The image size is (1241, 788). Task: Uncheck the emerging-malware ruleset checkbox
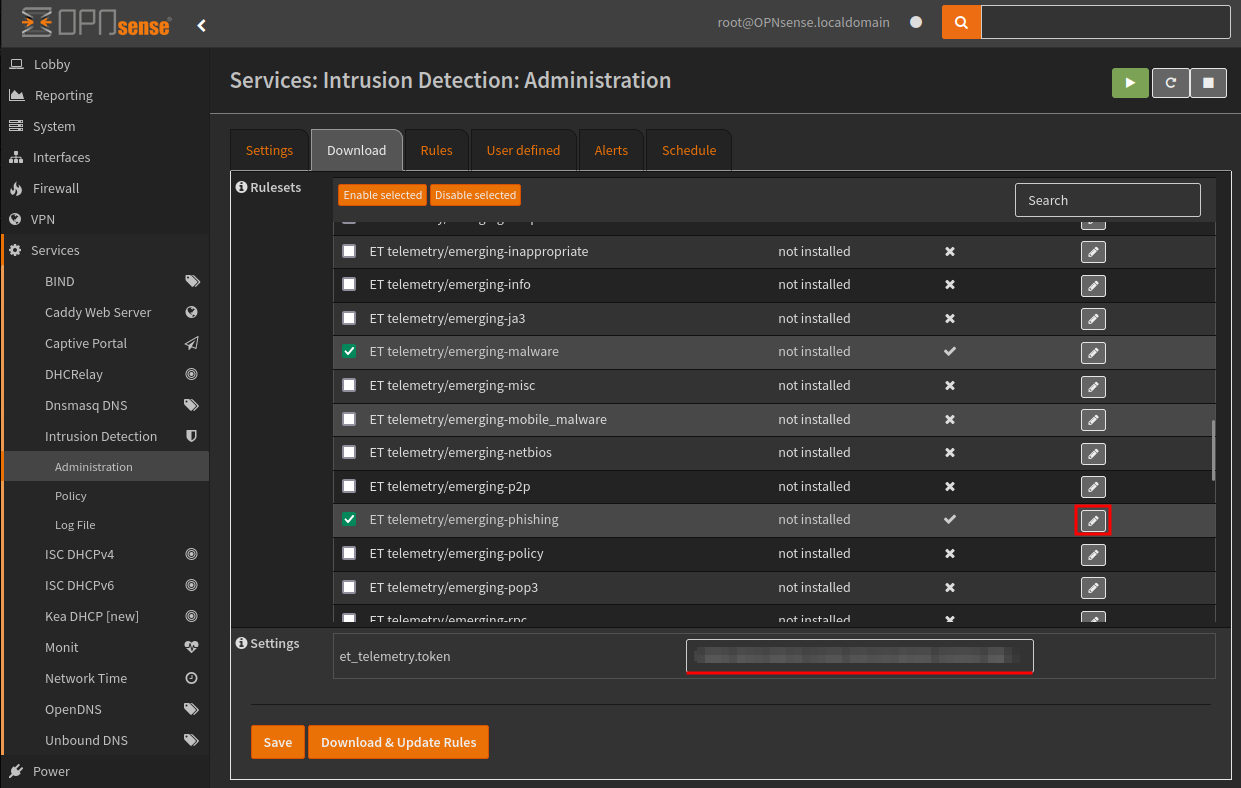(349, 351)
